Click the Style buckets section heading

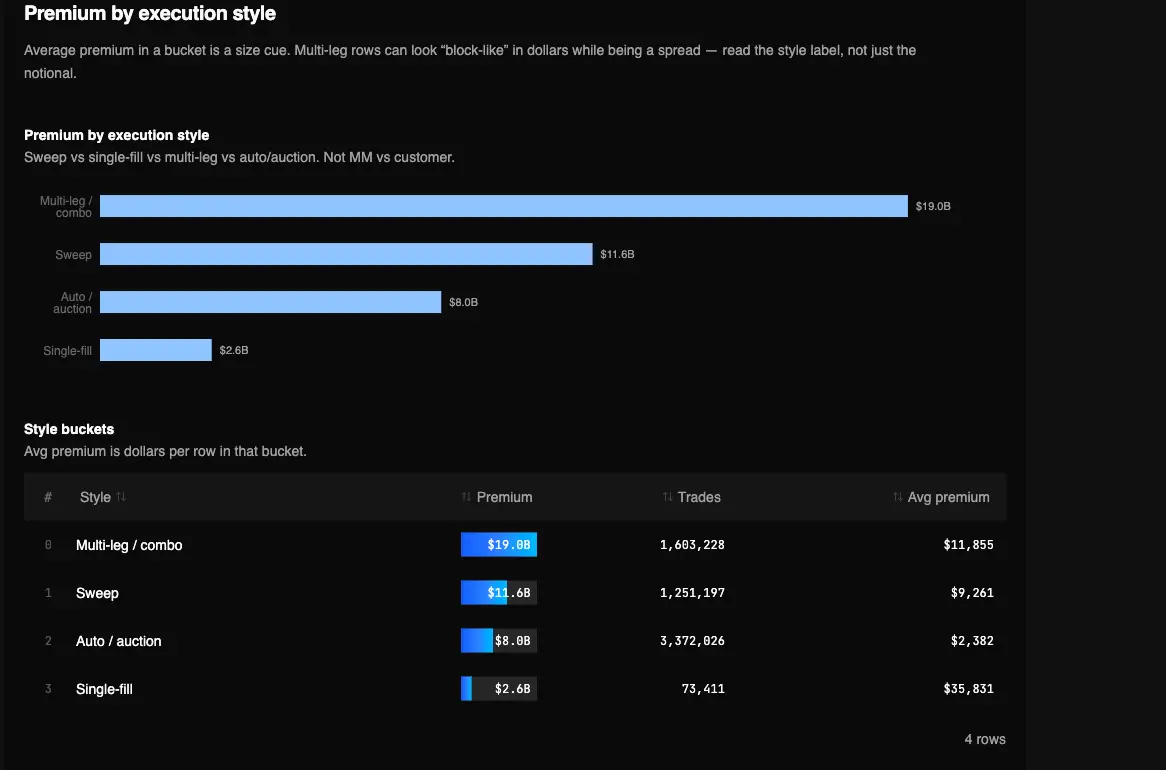[69, 429]
